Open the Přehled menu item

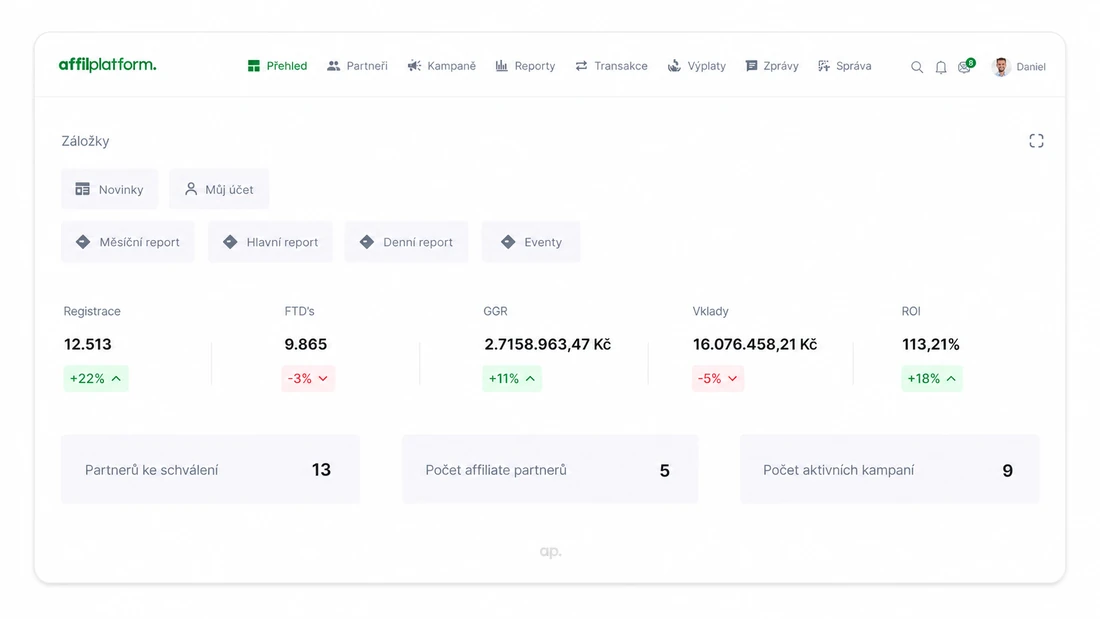pyautogui.click(x=277, y=66)
